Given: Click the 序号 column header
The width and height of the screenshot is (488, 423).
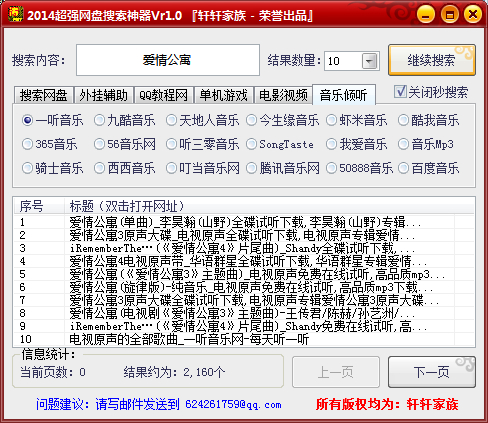Looking at the screenshot, I should tap(39, 206).
